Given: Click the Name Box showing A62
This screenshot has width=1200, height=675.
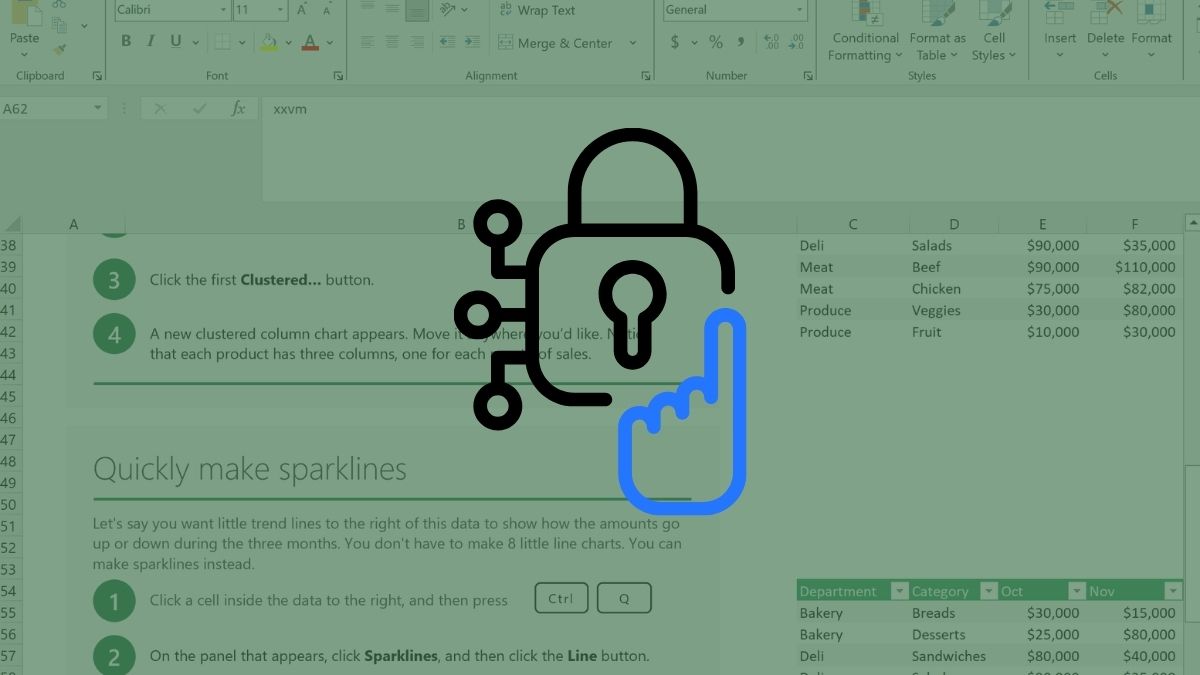Looking at the screenshot, I should pyautogui.click(x=47, y=108).
